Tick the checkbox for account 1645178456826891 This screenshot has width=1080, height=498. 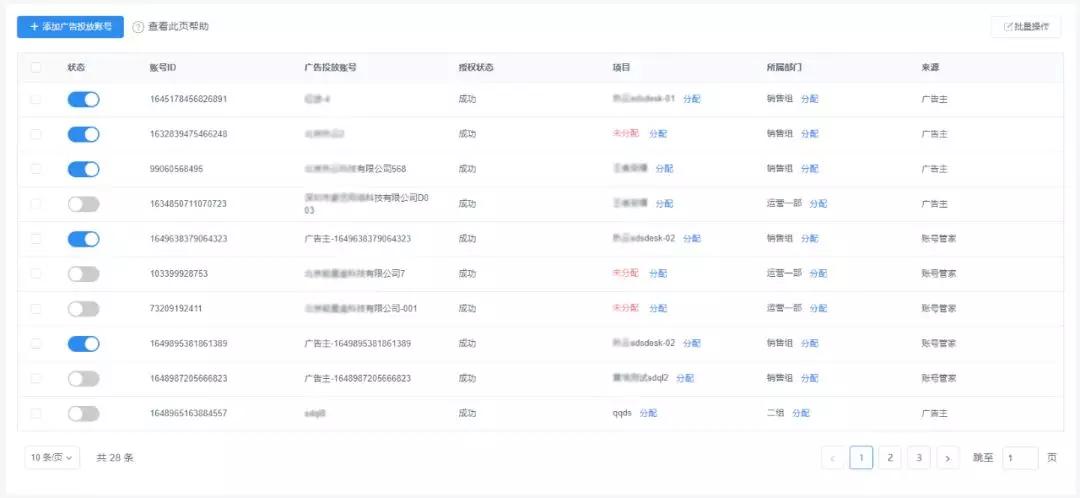coord(36,99)
